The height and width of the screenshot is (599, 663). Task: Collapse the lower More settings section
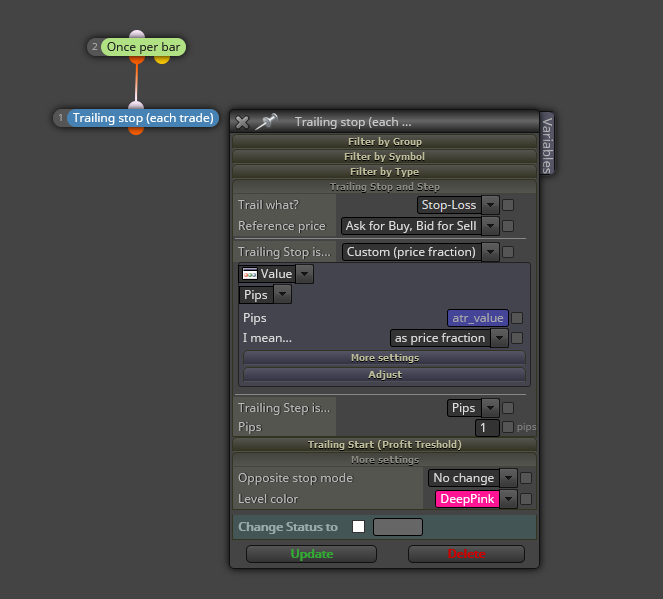point(384,460)
